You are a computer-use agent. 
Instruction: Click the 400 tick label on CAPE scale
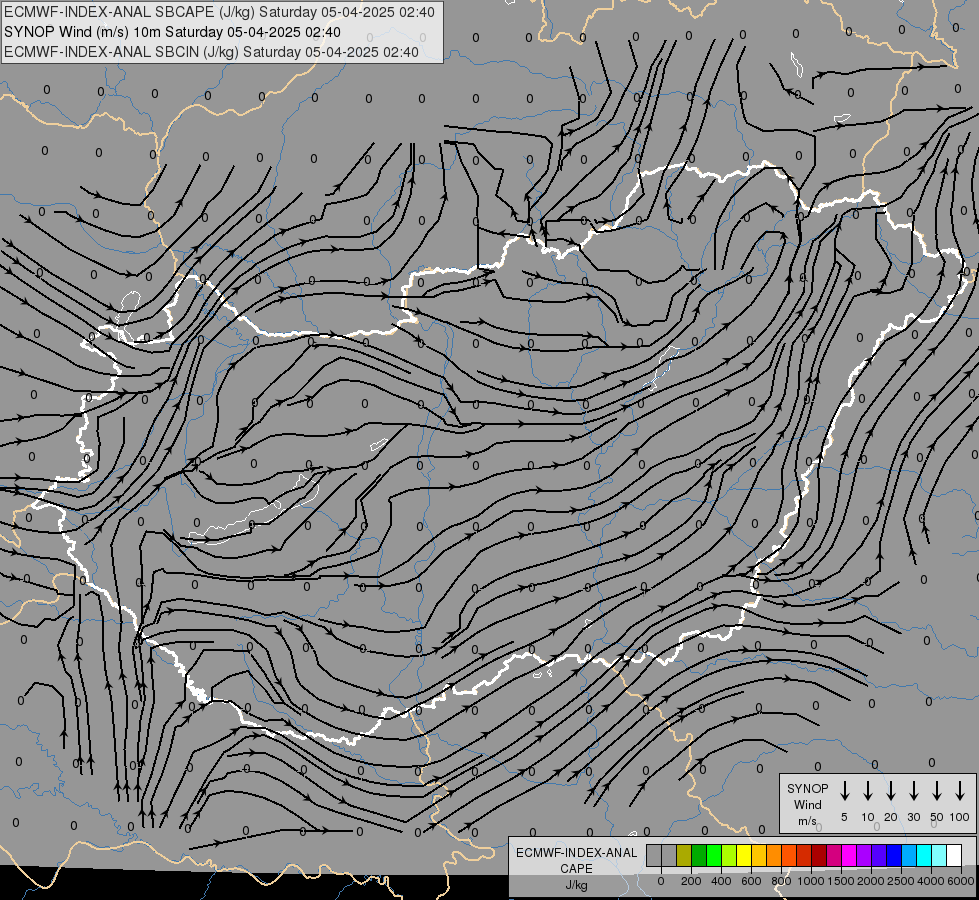coord(721,881)
